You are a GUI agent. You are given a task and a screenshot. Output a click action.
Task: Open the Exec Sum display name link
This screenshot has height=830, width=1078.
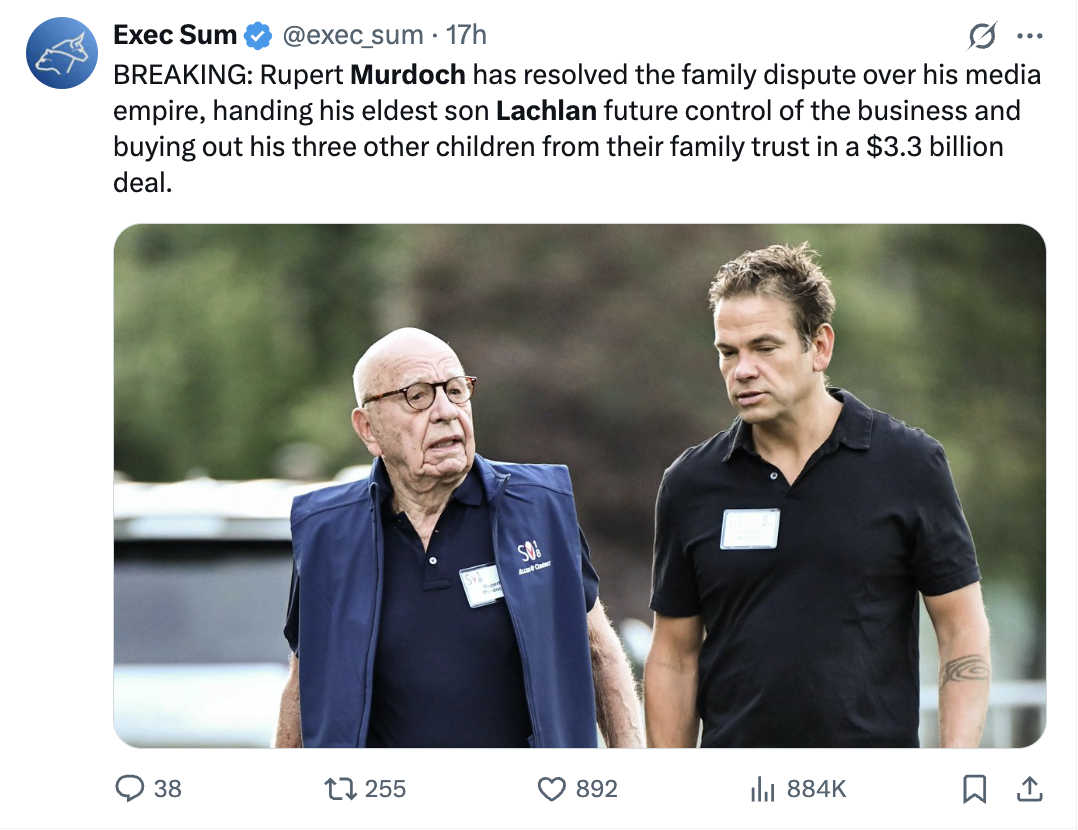[x=175, y=35]
